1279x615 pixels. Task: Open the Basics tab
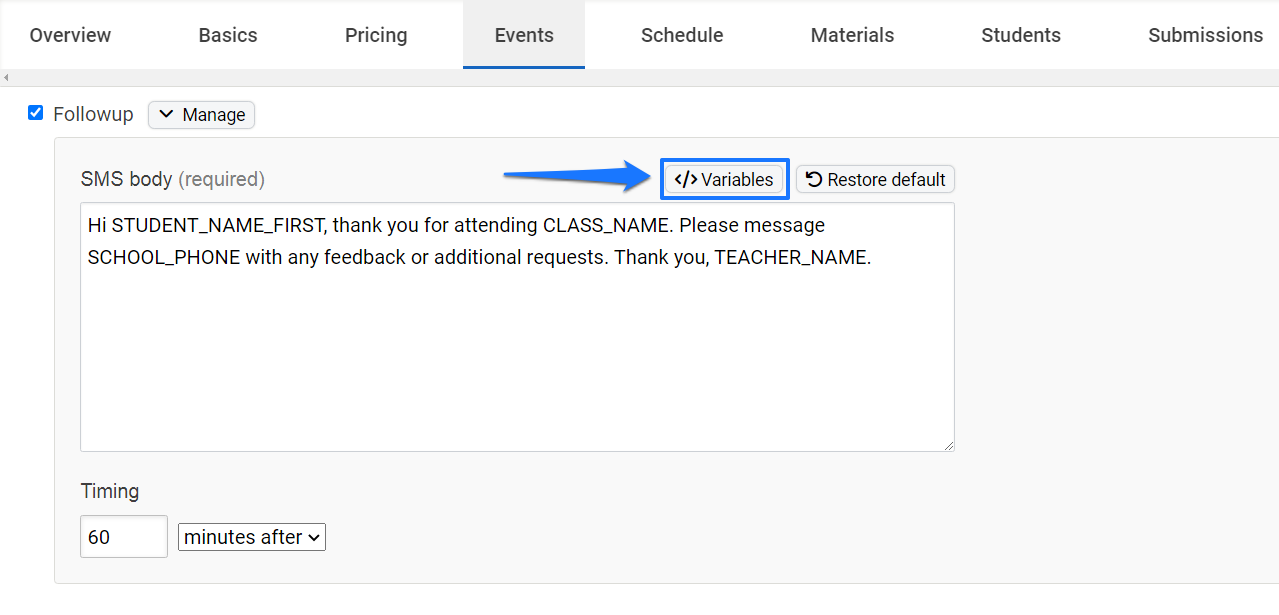[228, 35]
